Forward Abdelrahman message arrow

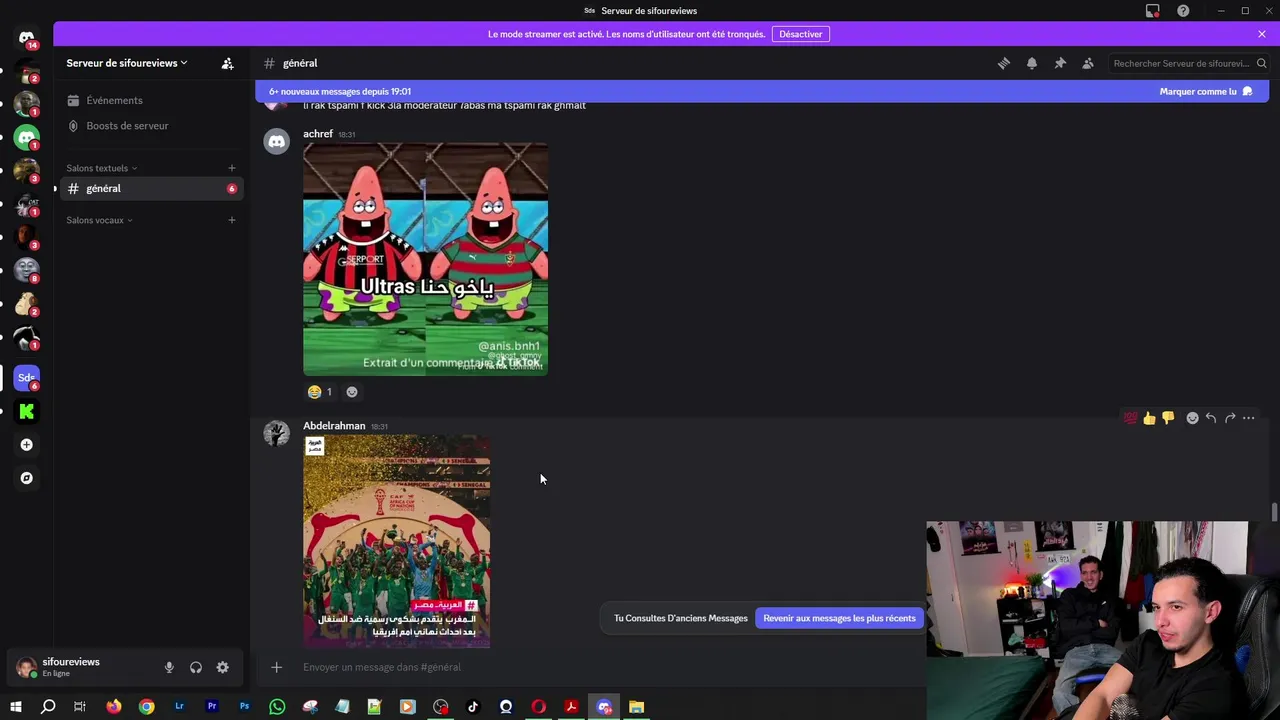click(x=1230, y=418)
